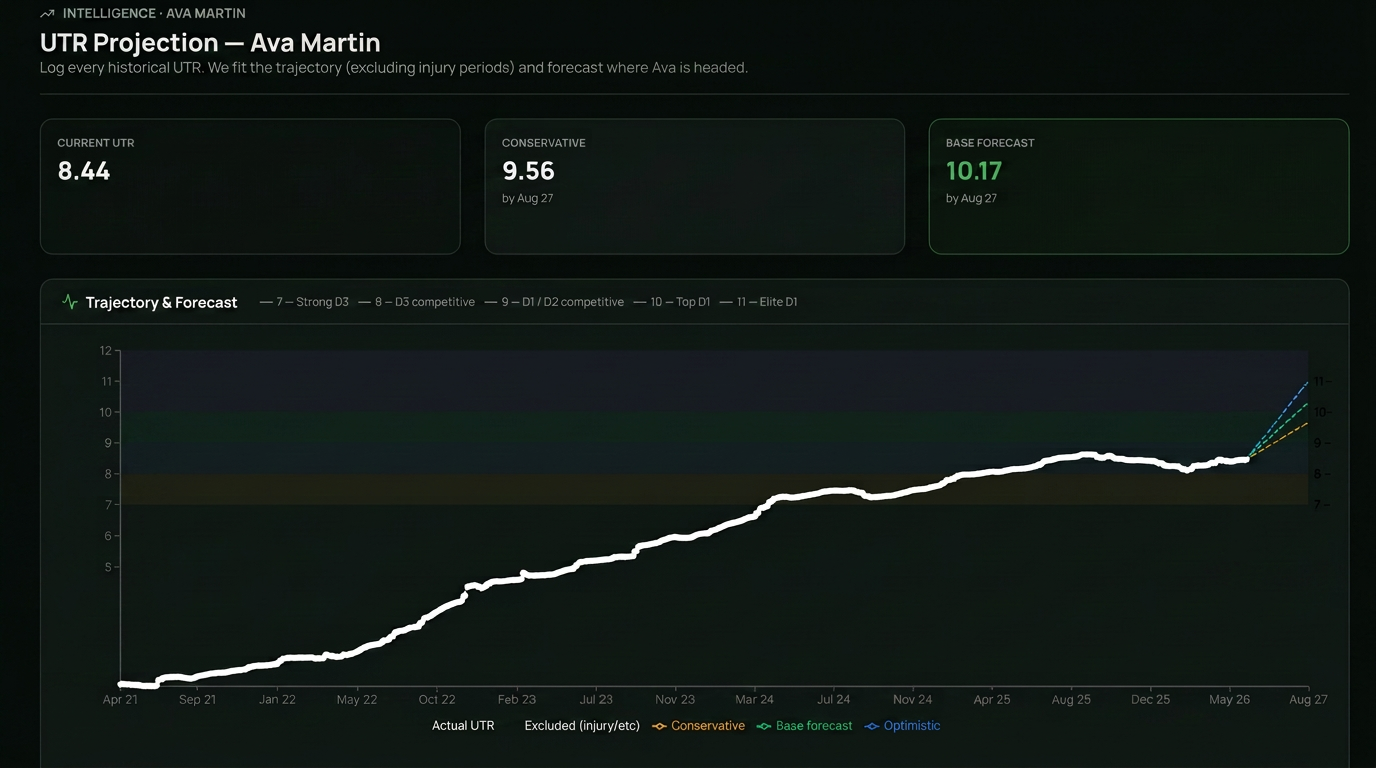Click the blue Optimistic legend marker
The height and width of the screenshot is (768, 1376).
872,726
